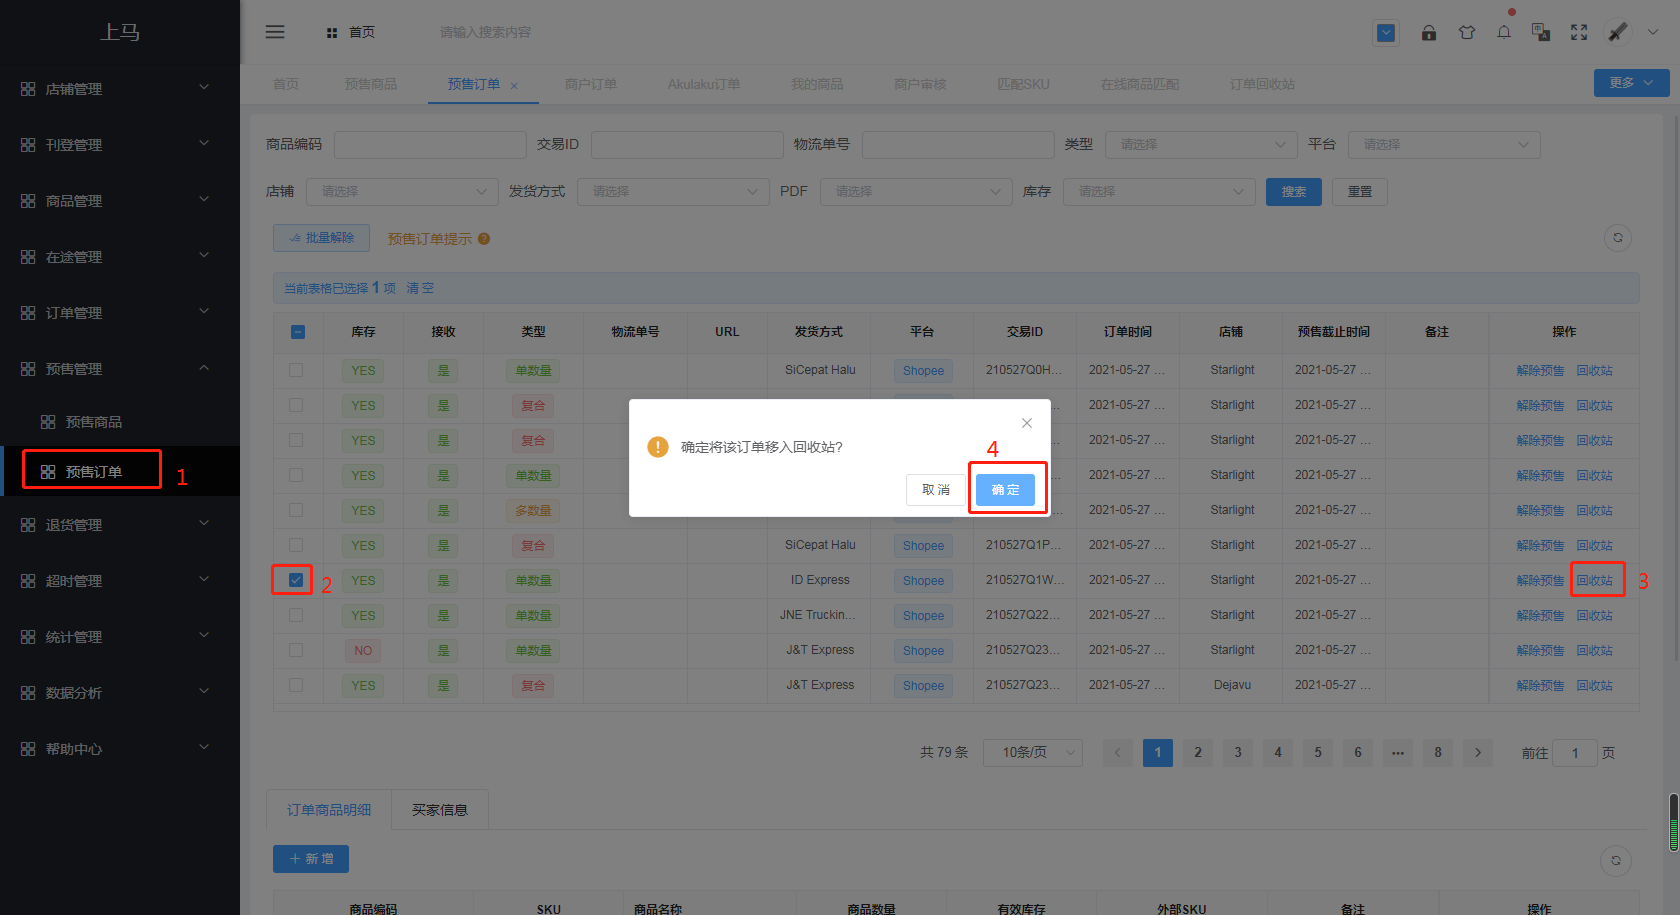Image resolution: width=1680 pixels, height=915 pixels.
Task: Click the 商品管理 sidebar icon
Action: point(28,201)
